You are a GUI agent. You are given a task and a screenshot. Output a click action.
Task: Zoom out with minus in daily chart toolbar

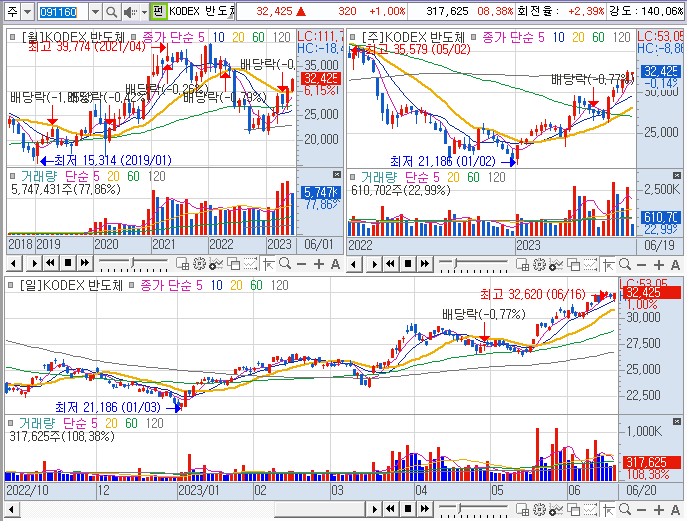tap(642, 510)
